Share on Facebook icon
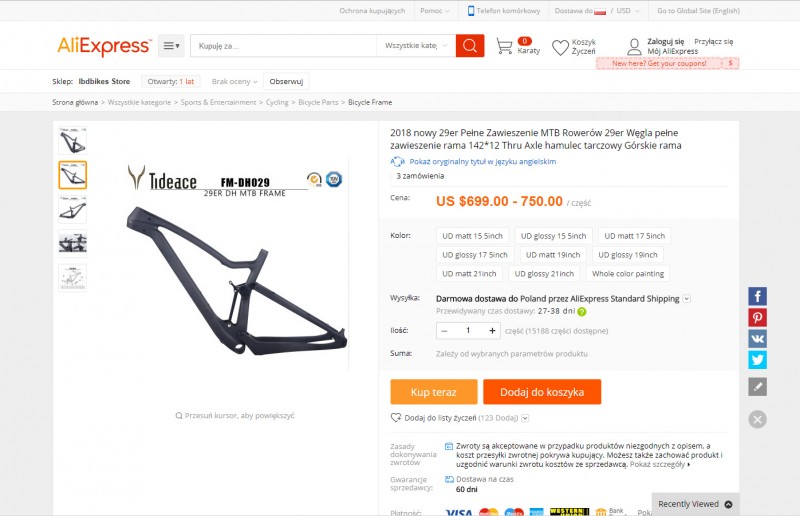The width and height of the screenshot is (800, 516). [757, 296]
